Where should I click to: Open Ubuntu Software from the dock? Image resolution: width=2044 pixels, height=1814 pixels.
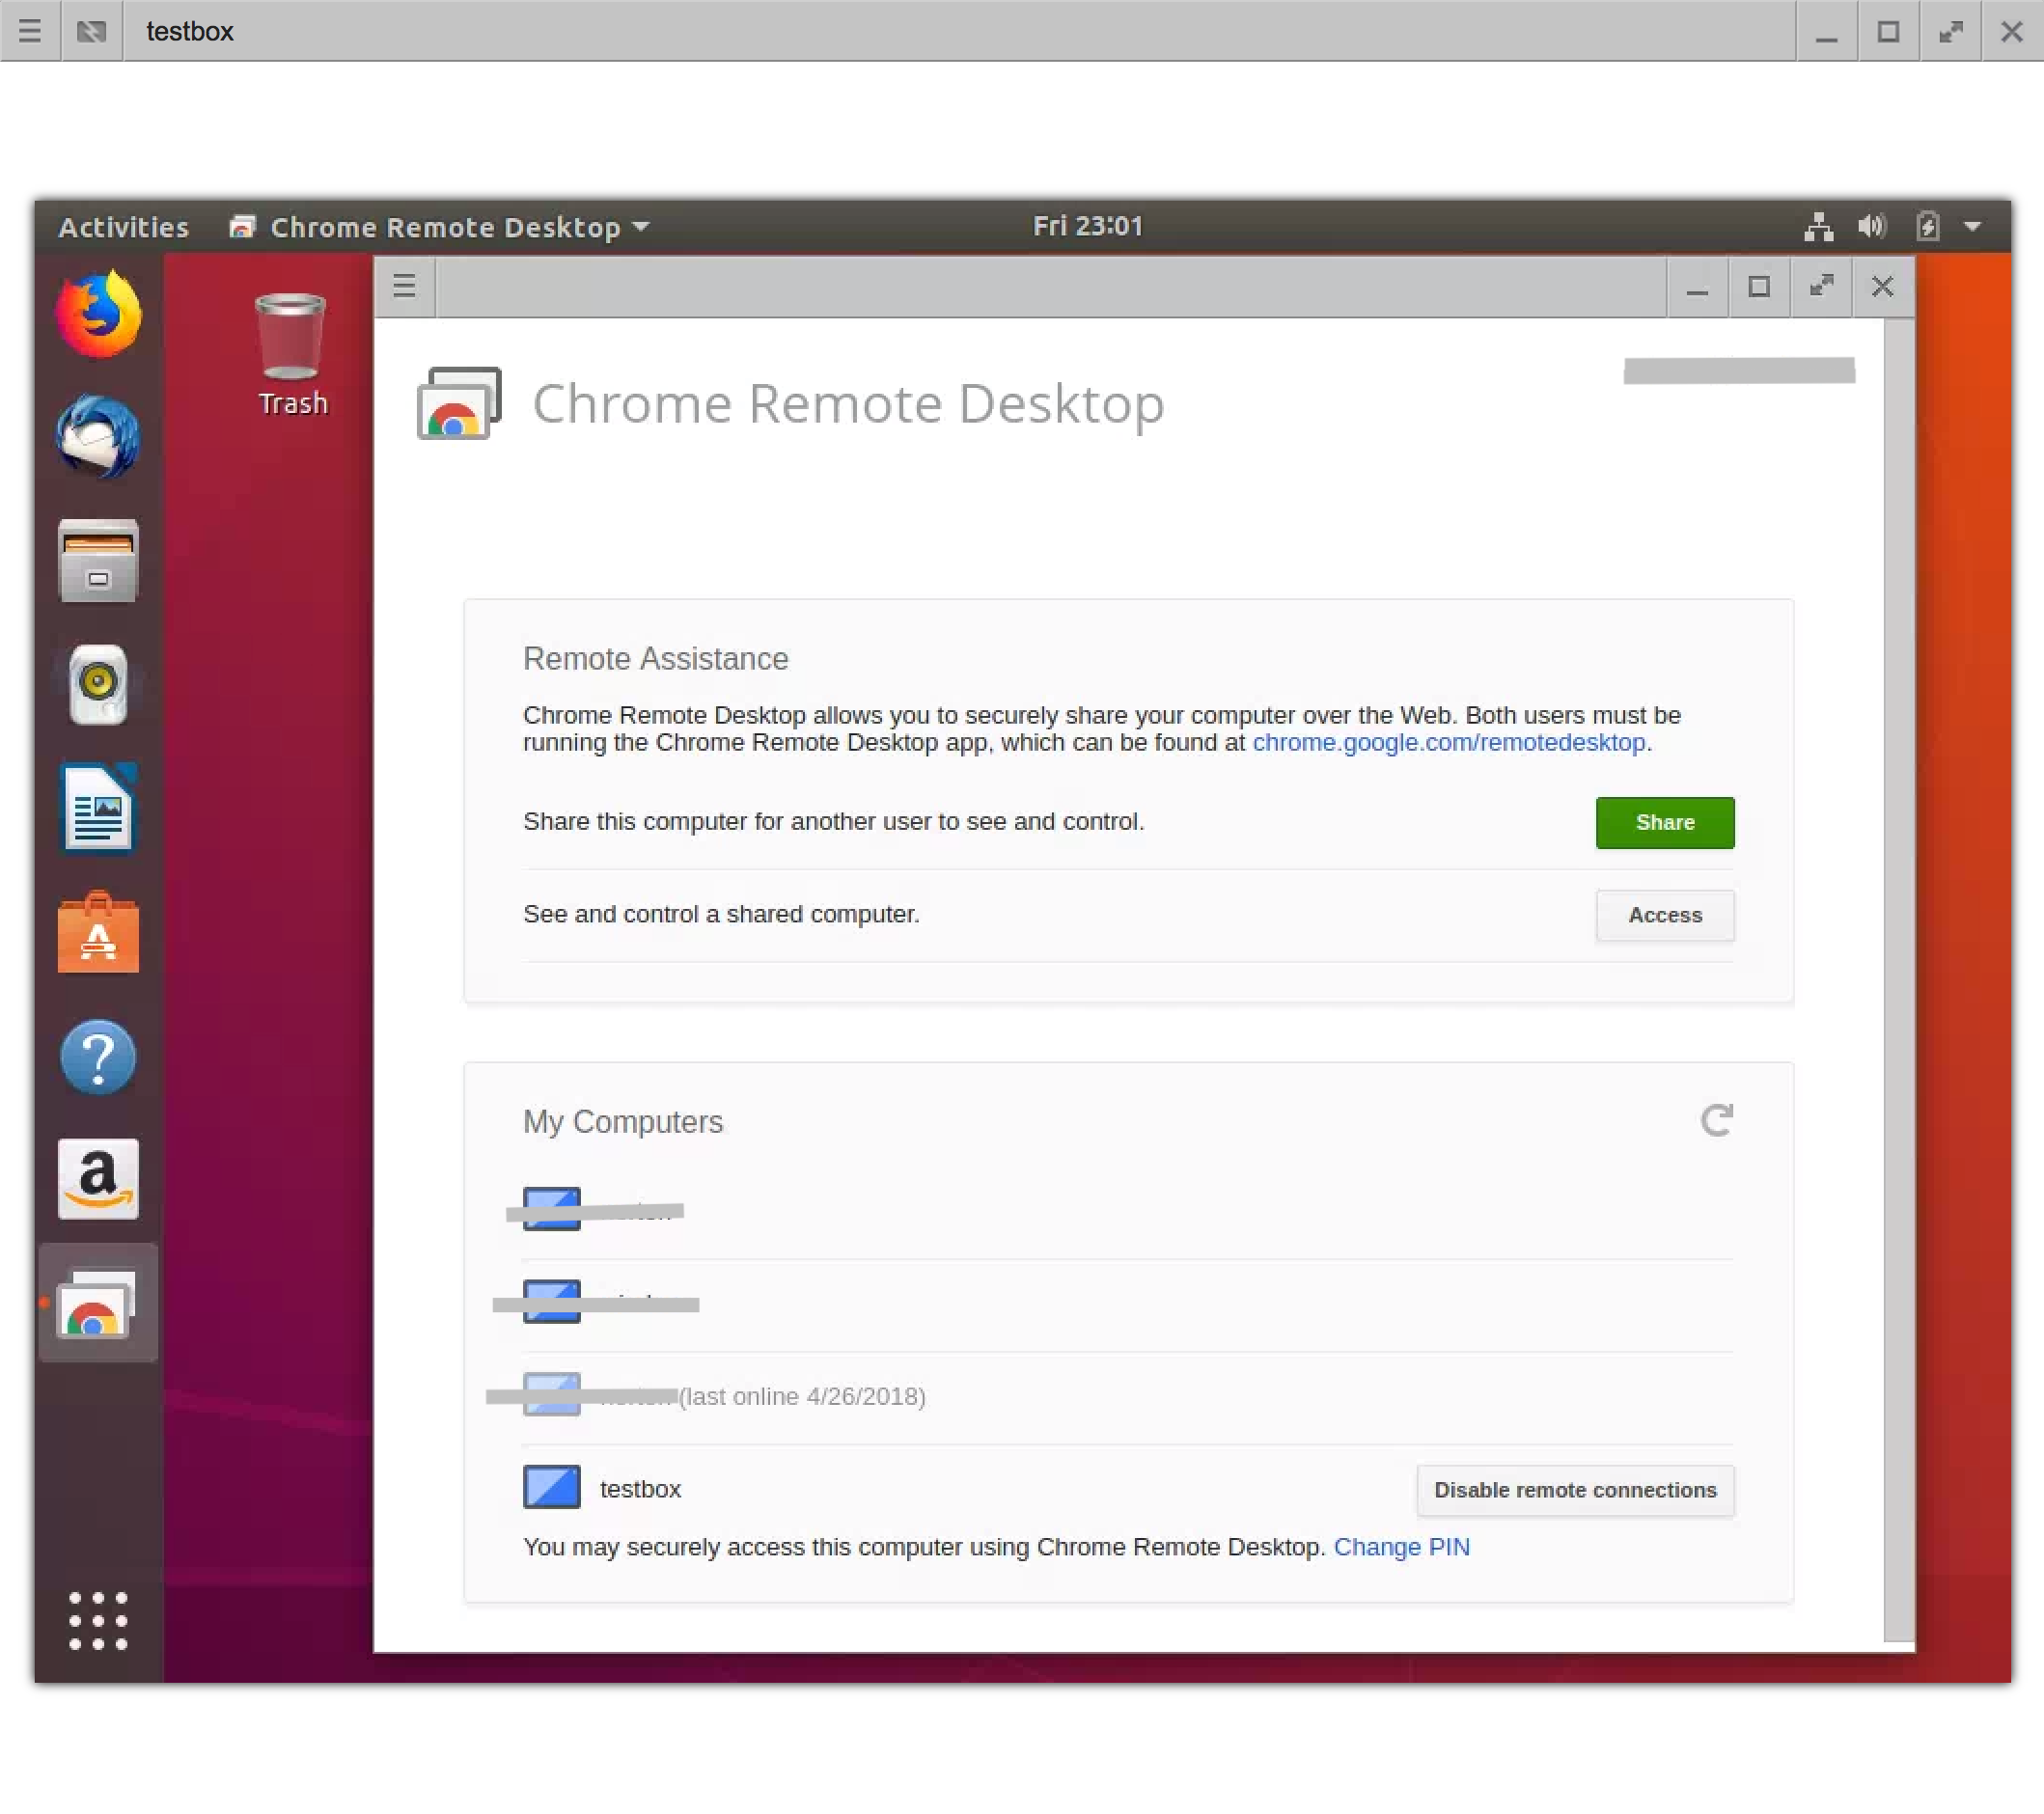tap(98, 933)
